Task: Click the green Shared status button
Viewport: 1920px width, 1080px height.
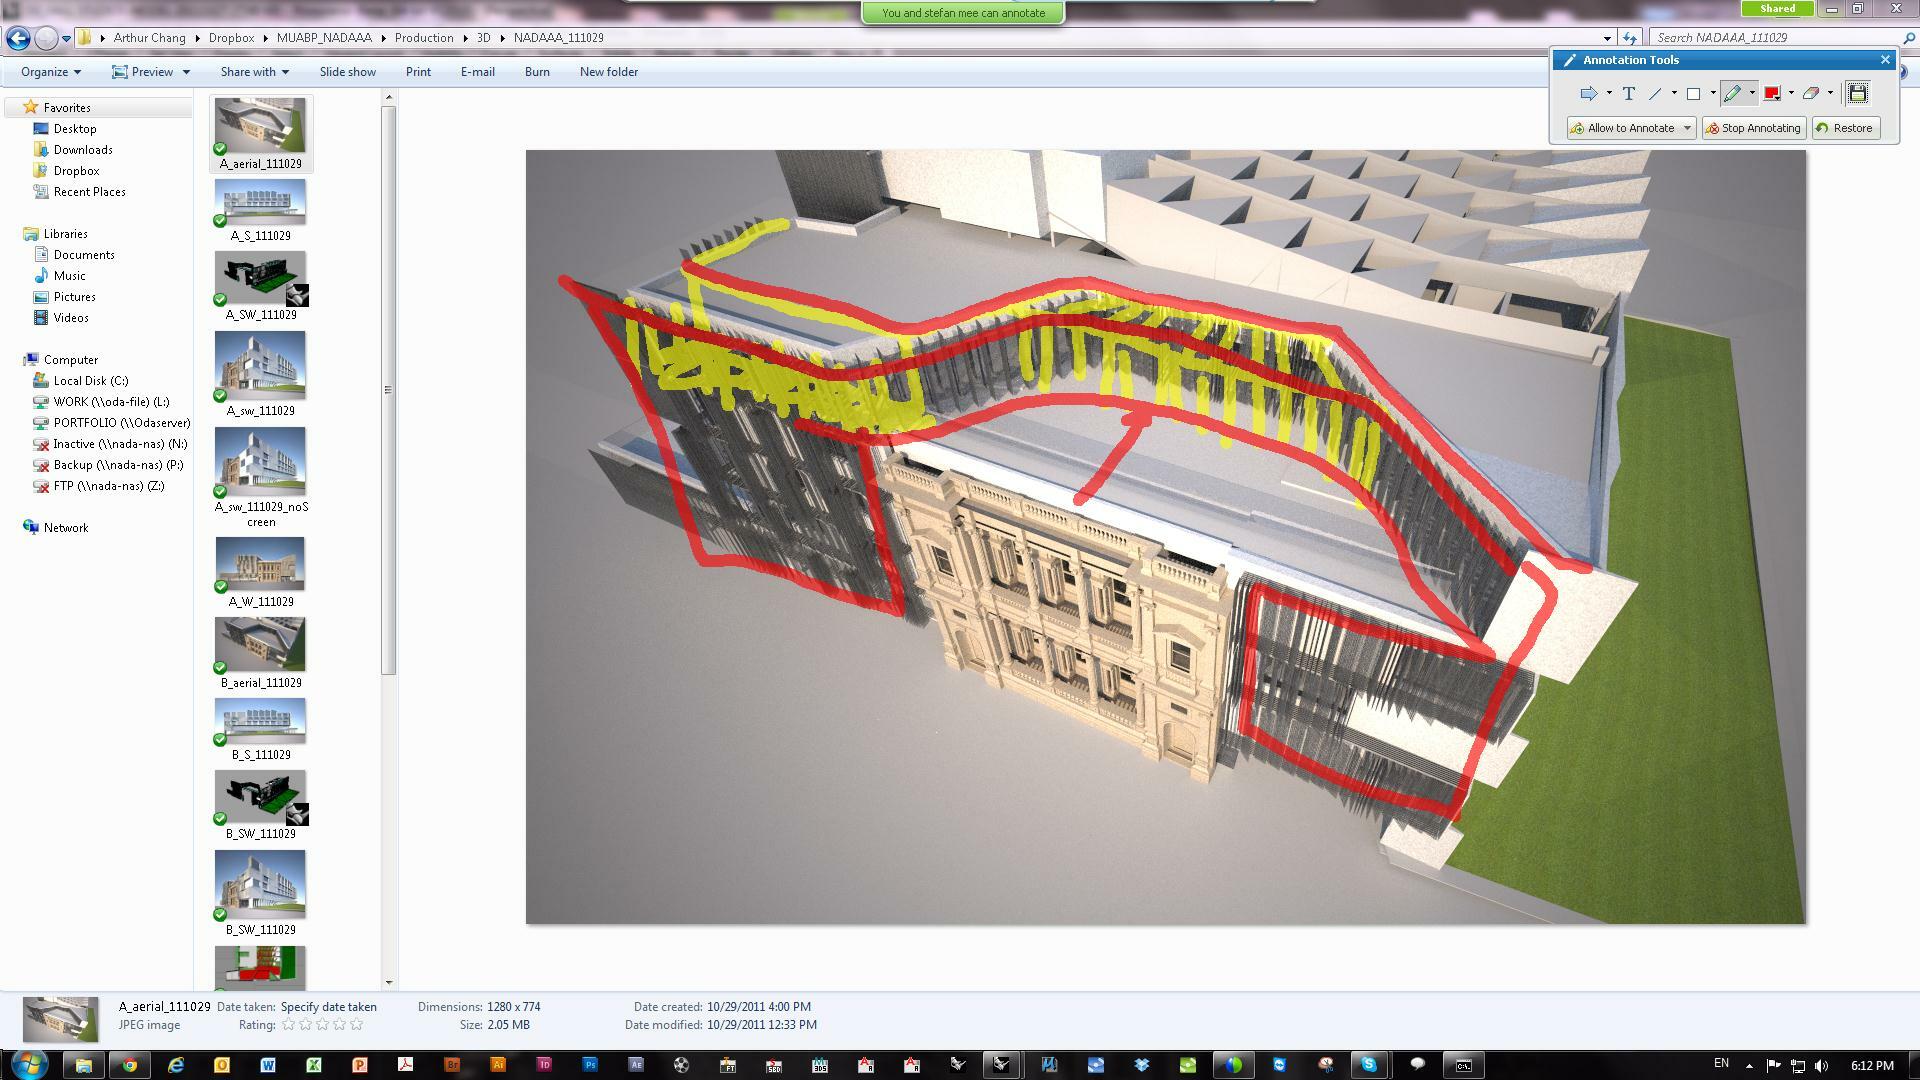Action: (x=1777, y=8)
